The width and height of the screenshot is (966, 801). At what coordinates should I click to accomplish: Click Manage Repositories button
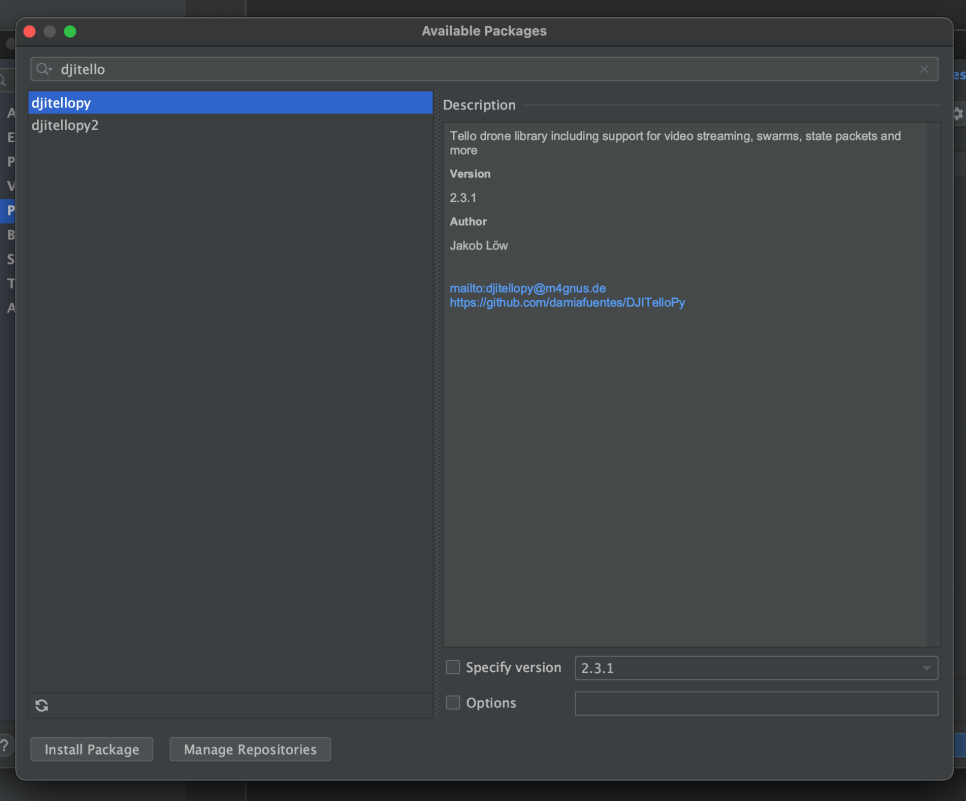coord(250,749)
